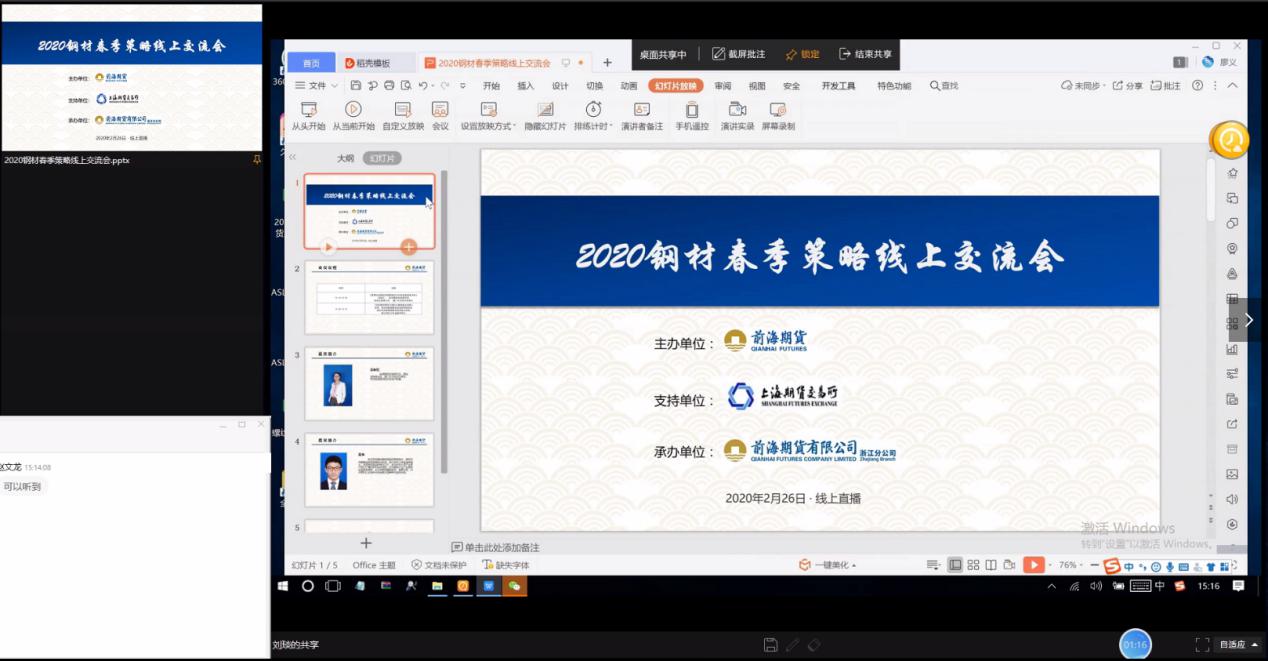Viewport: 1268px width, 661px height.
Task: Collapse the ribbon with up chevron
Action: click(1232, 86)
